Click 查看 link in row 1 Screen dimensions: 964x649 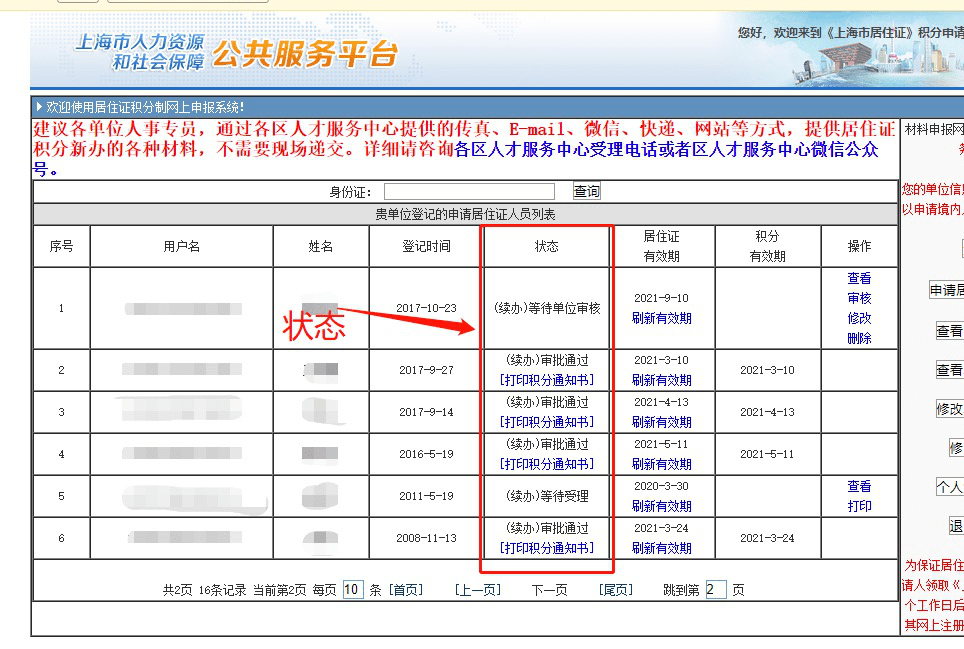click(x=859, y=278)
